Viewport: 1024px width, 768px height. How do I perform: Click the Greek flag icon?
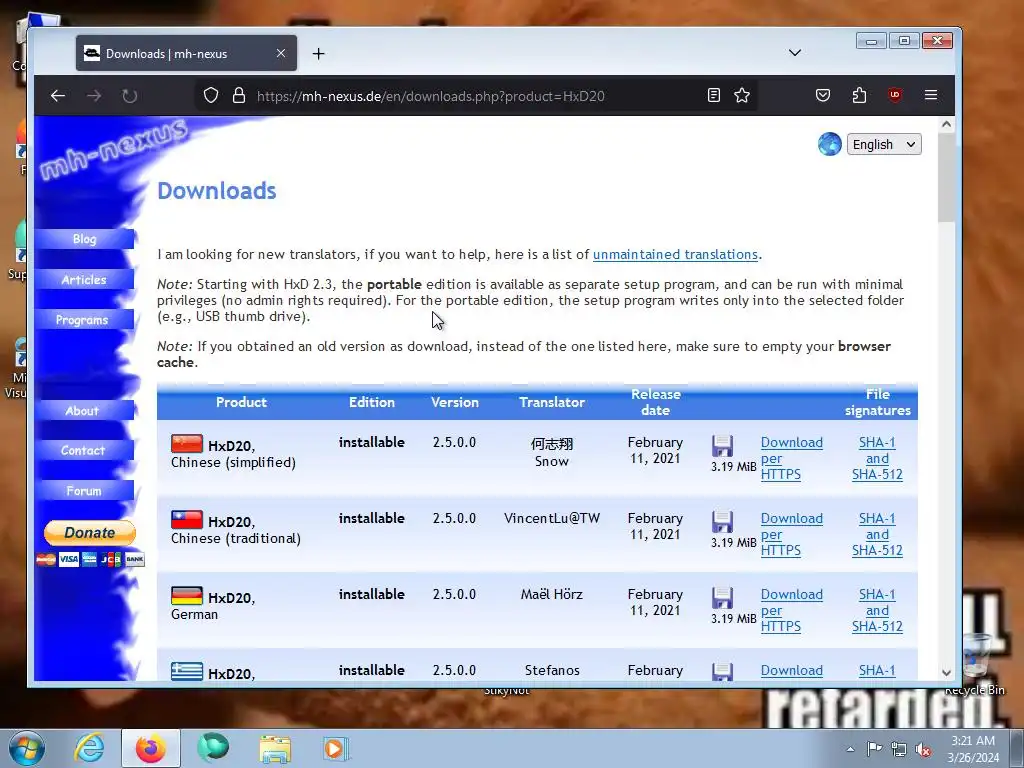coord(187,671)
